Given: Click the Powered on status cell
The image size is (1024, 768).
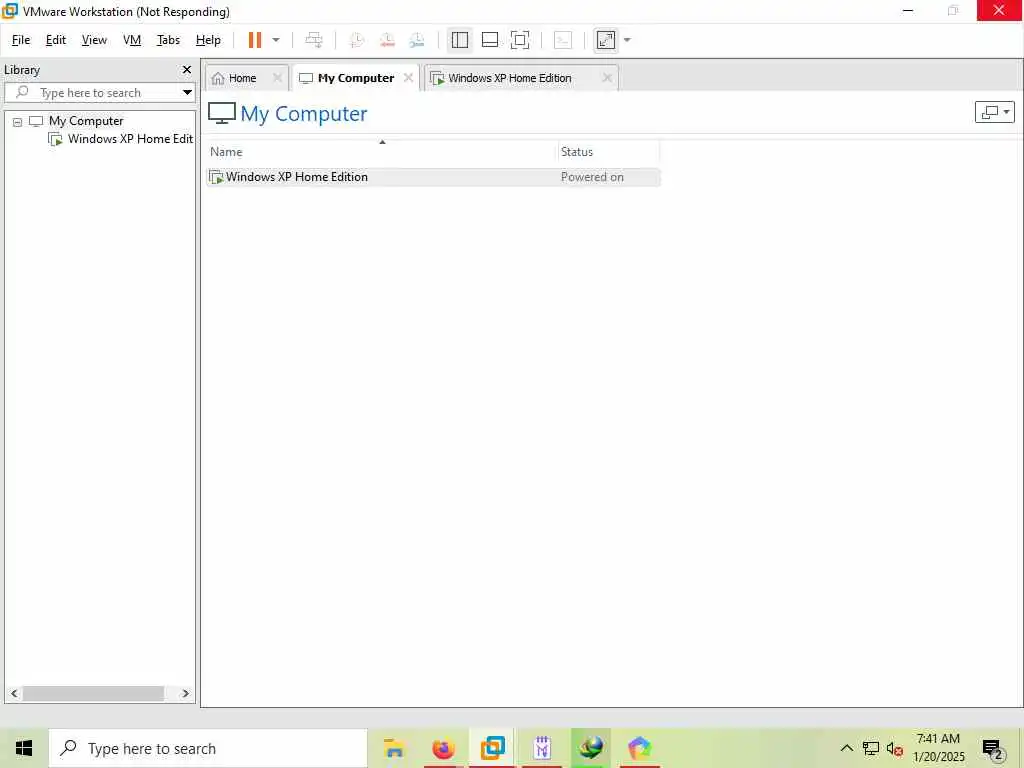Looking at the screenshot, I should click(592, 177).
